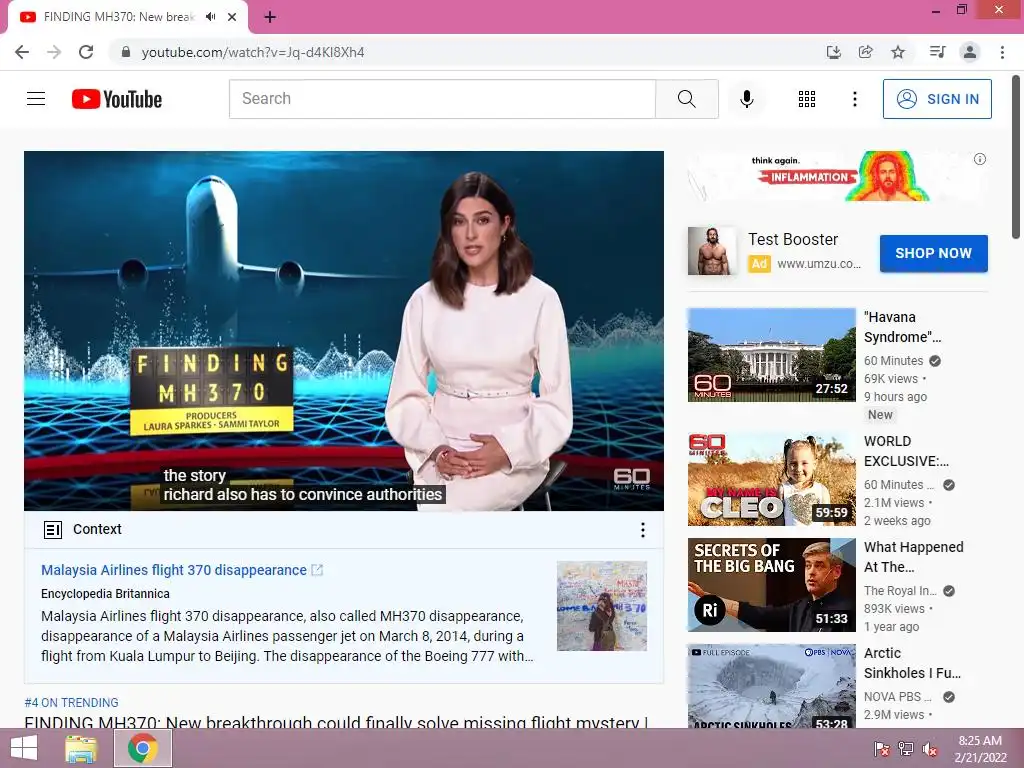1024x768 pixels.
Task: Go forward in browser history
Action: coord(54,52)
